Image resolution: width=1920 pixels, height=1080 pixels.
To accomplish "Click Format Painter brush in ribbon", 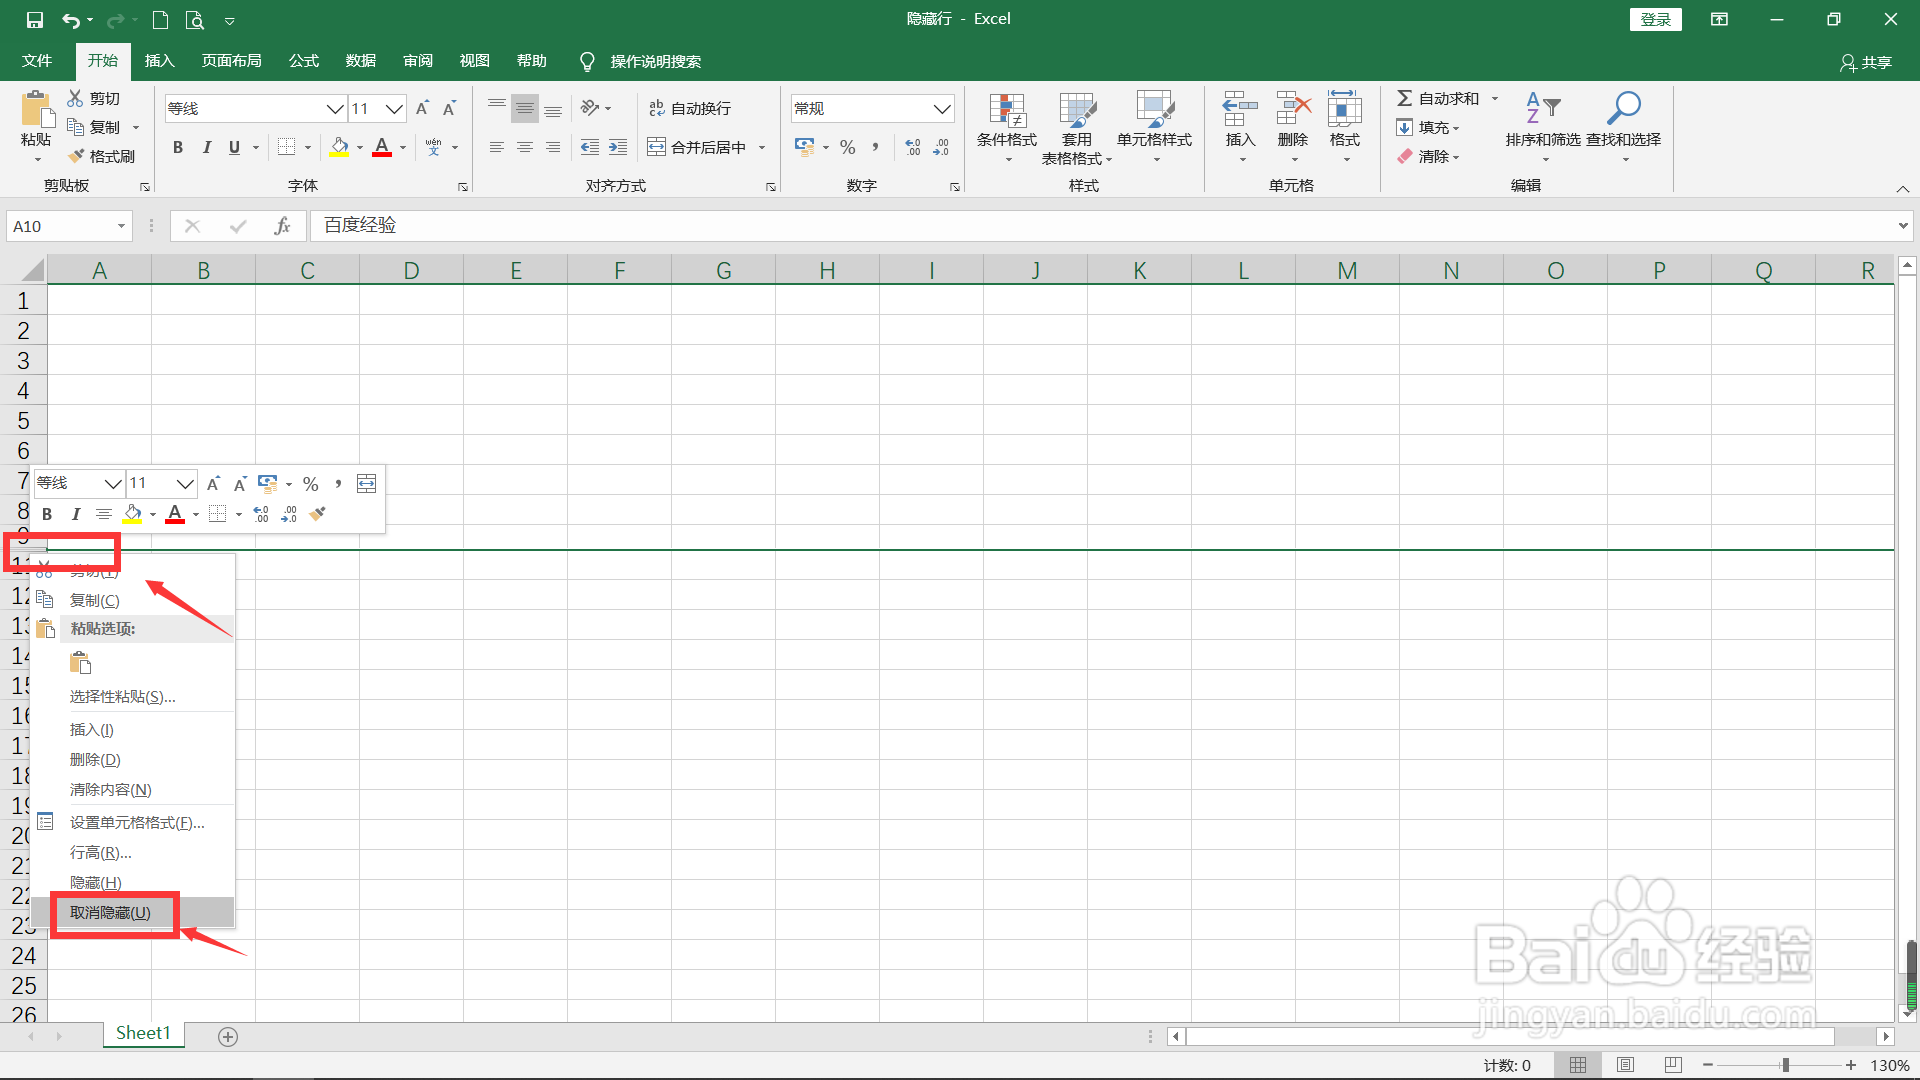I will pos(76,156).
